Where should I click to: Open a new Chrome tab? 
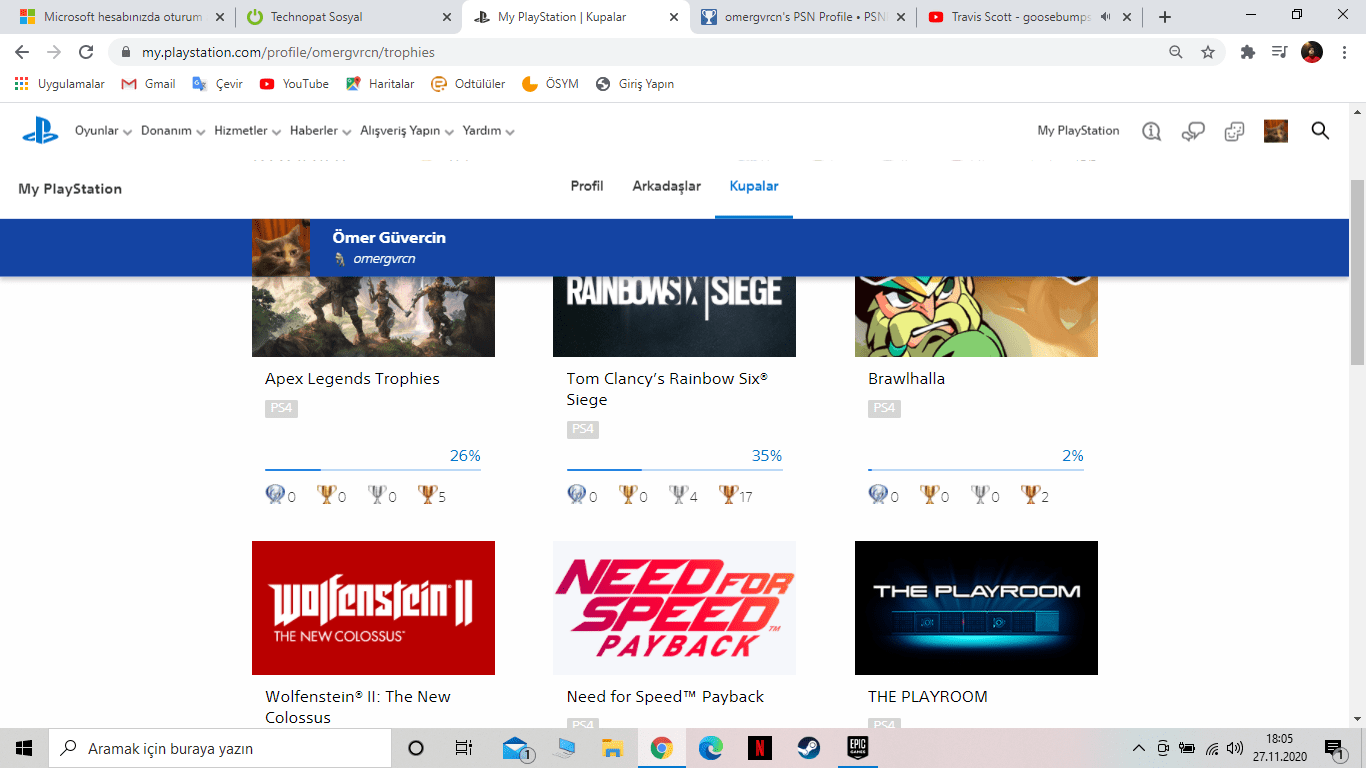[1165, 17]
